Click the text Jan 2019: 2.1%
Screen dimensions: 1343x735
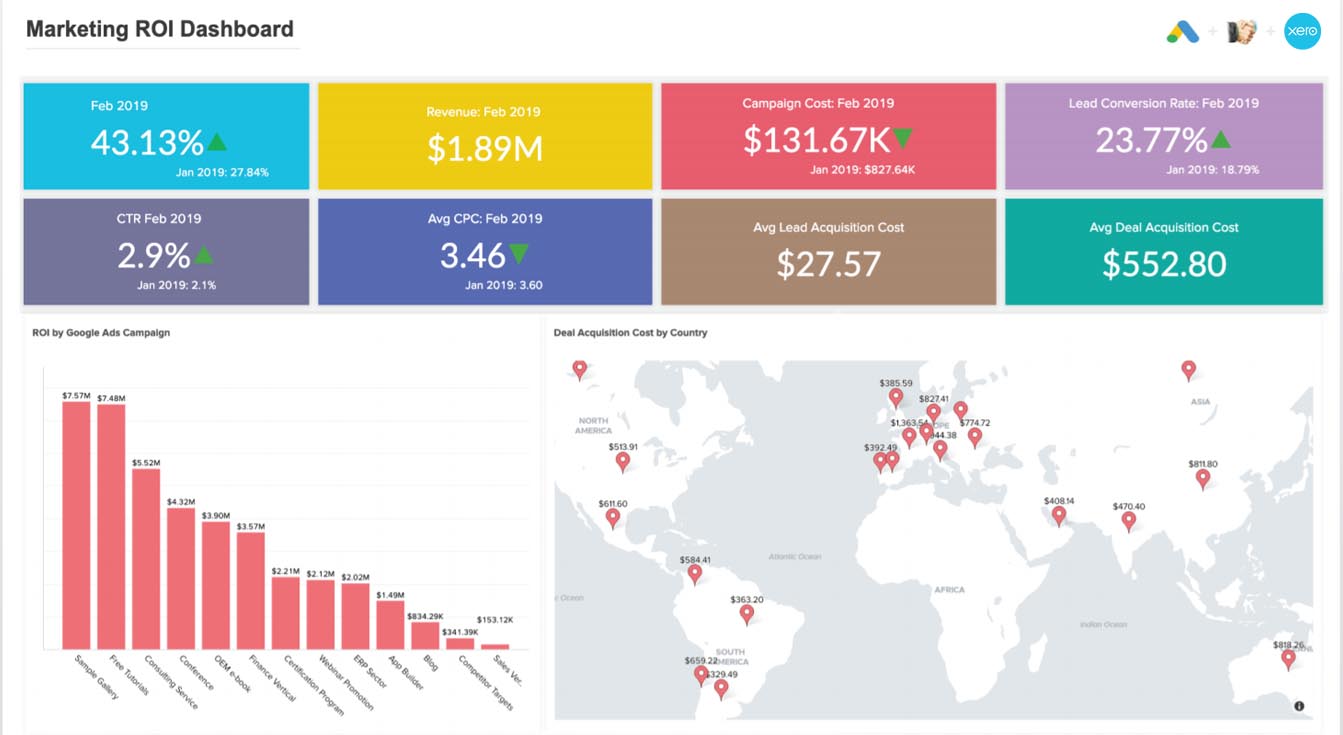click(x=177, y=285)
